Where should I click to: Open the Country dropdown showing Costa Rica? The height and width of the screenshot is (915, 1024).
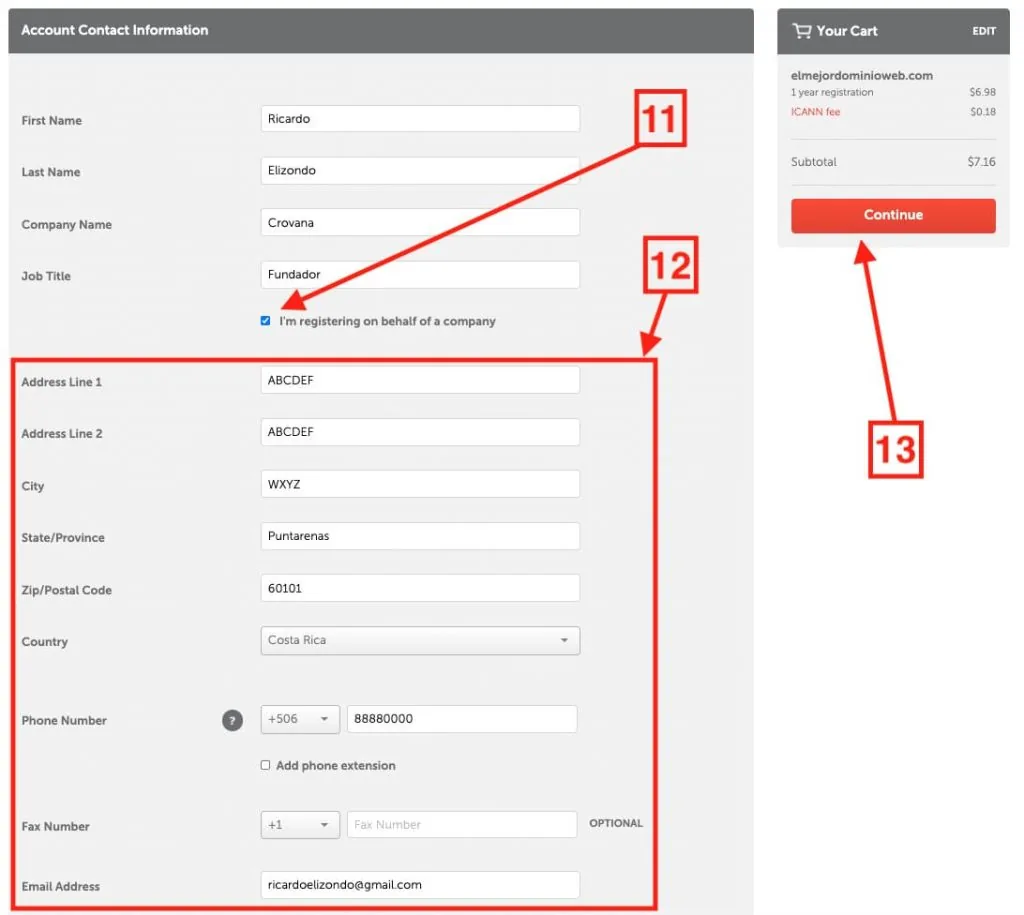(420, 640)
